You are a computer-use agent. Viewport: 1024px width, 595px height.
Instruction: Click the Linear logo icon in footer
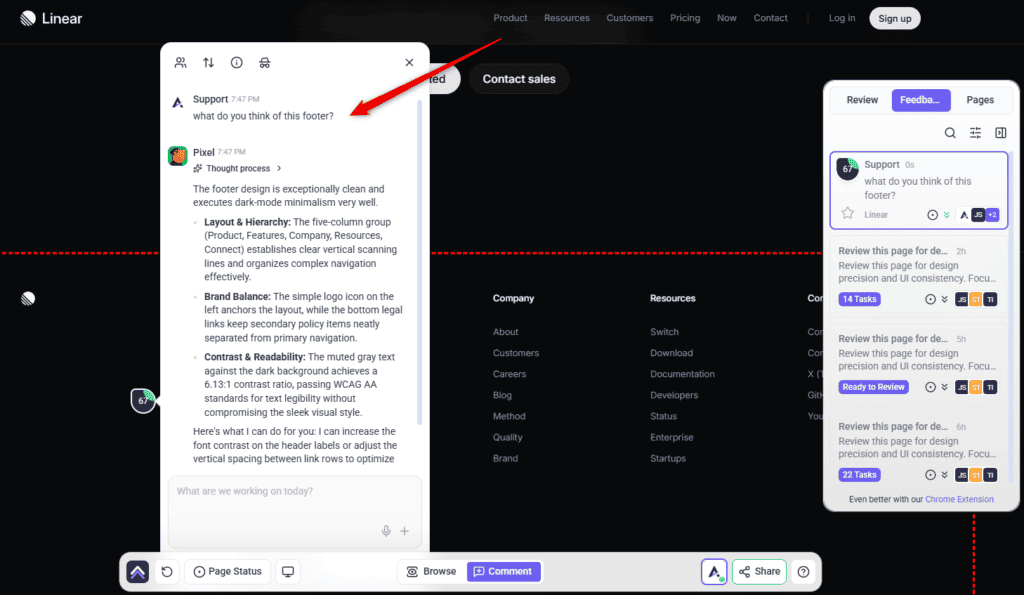point(28,298)
